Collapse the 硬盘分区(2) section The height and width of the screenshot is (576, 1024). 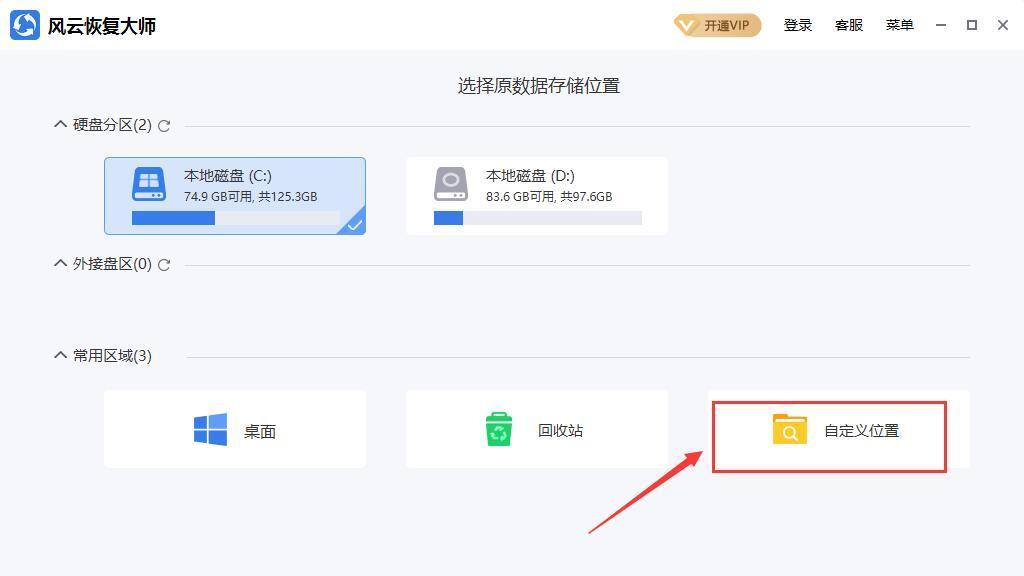(x=59, y=124)
